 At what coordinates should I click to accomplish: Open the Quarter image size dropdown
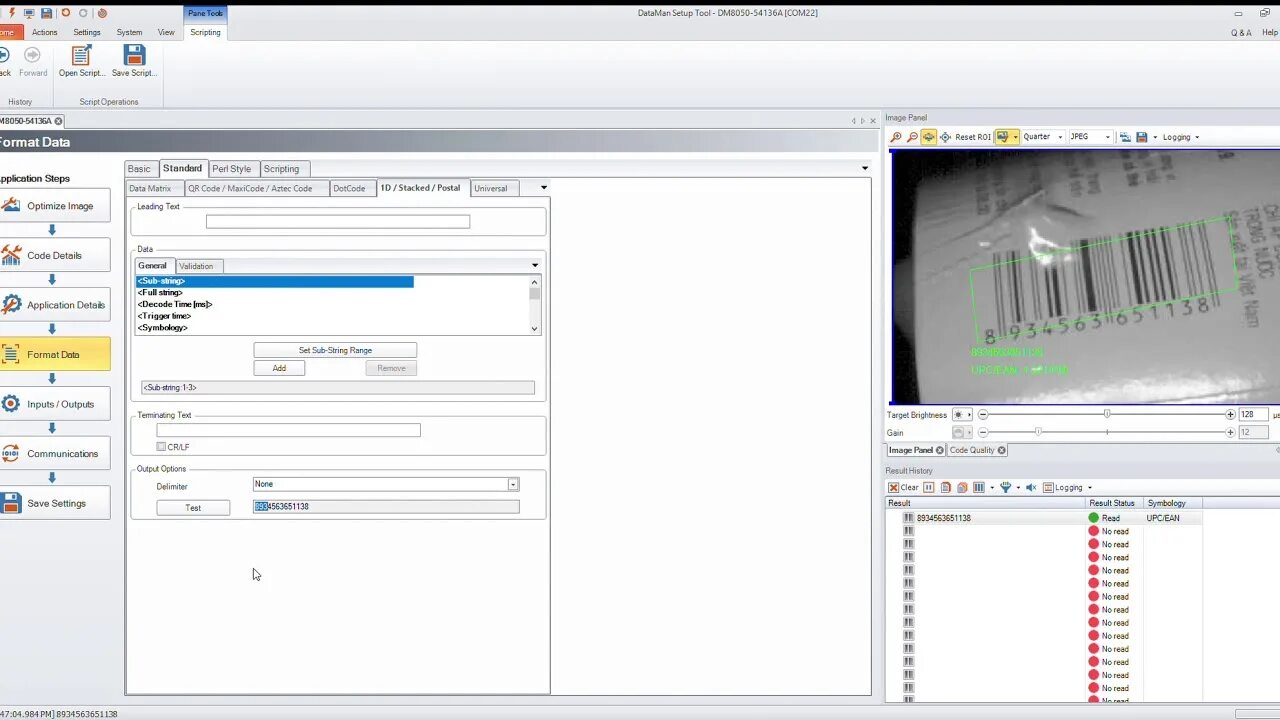pos(1060,137)
